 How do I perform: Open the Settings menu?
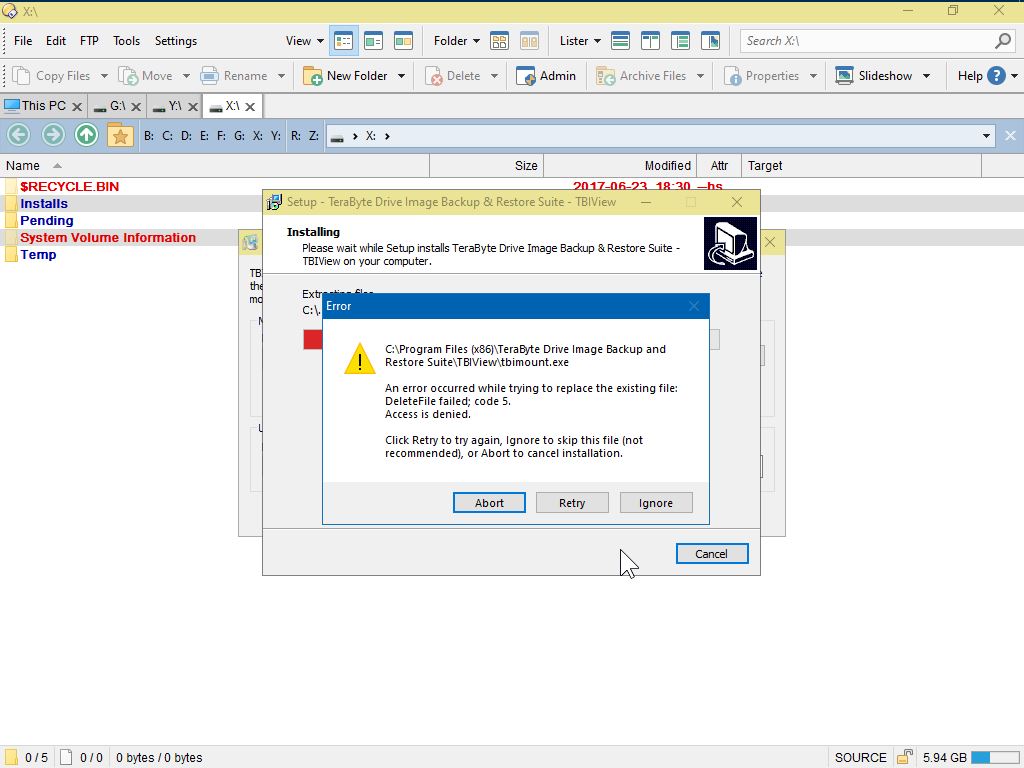176,40
